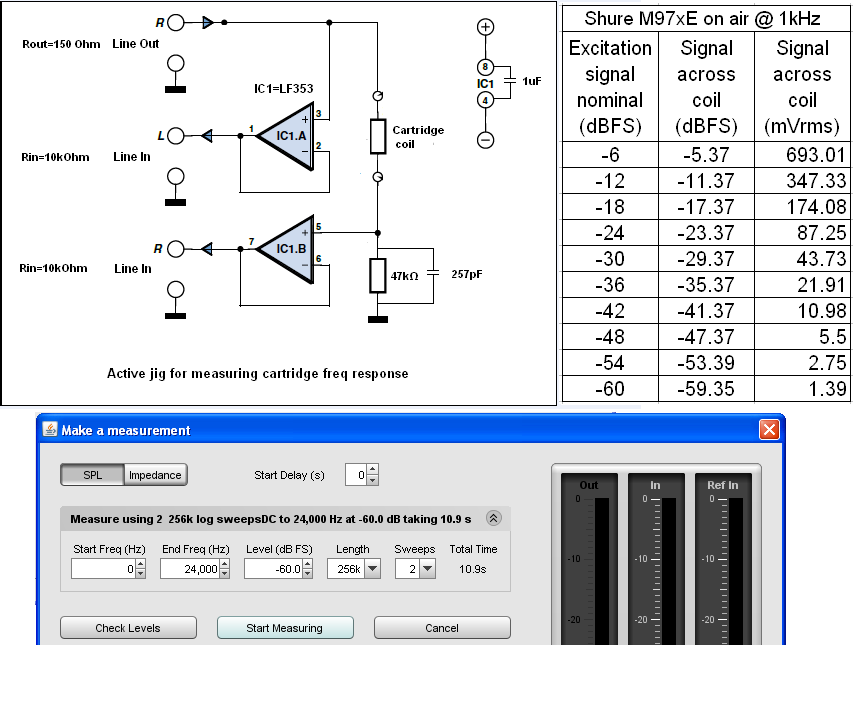Click the Active jig caption text

click(x=258, y=373)
